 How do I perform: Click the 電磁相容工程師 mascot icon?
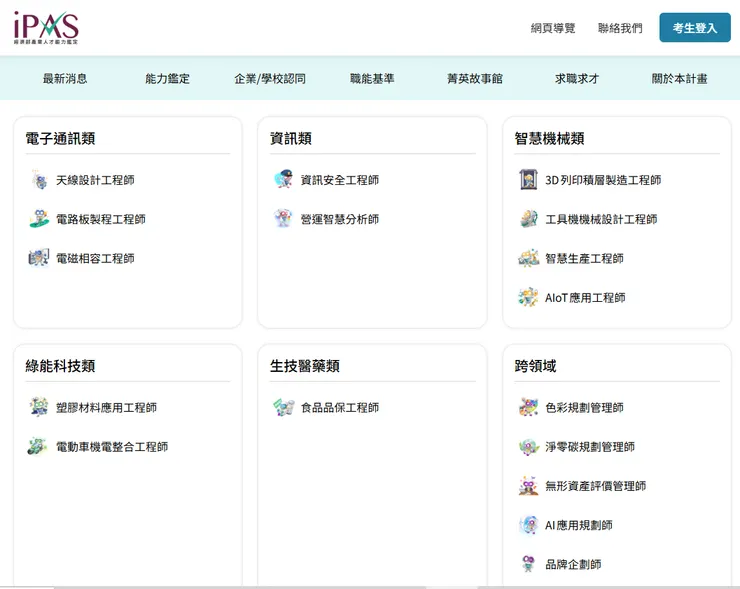pos(39,258)
